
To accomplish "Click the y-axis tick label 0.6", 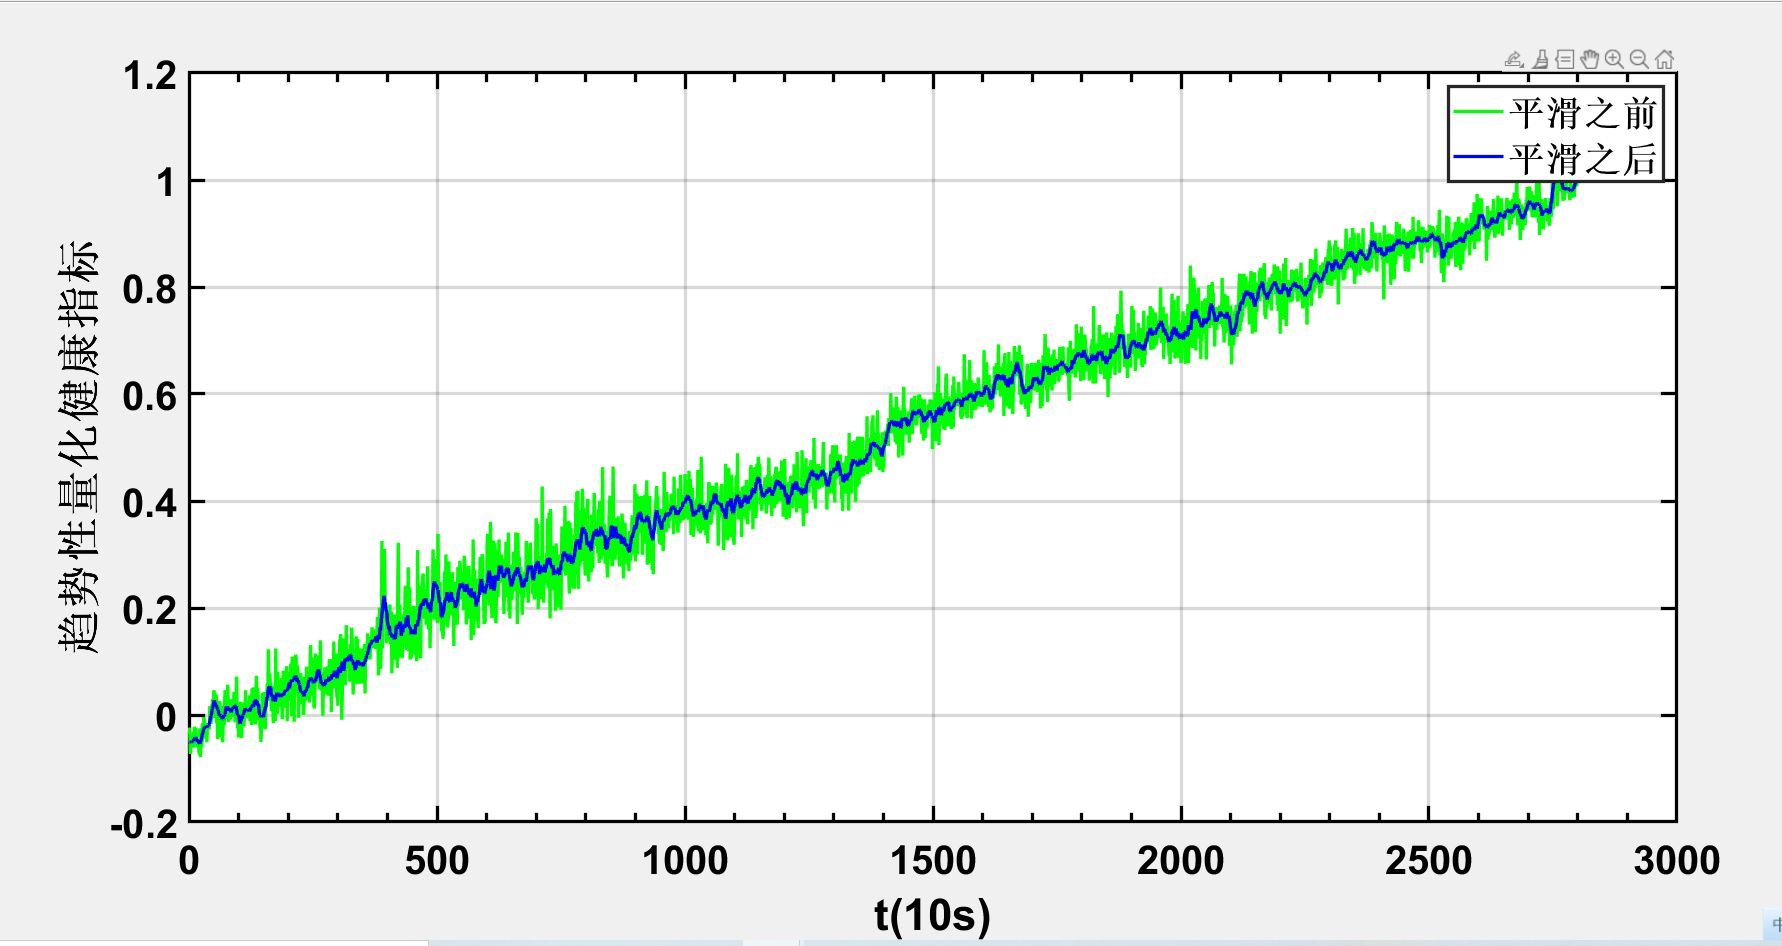I will point(150,397).
